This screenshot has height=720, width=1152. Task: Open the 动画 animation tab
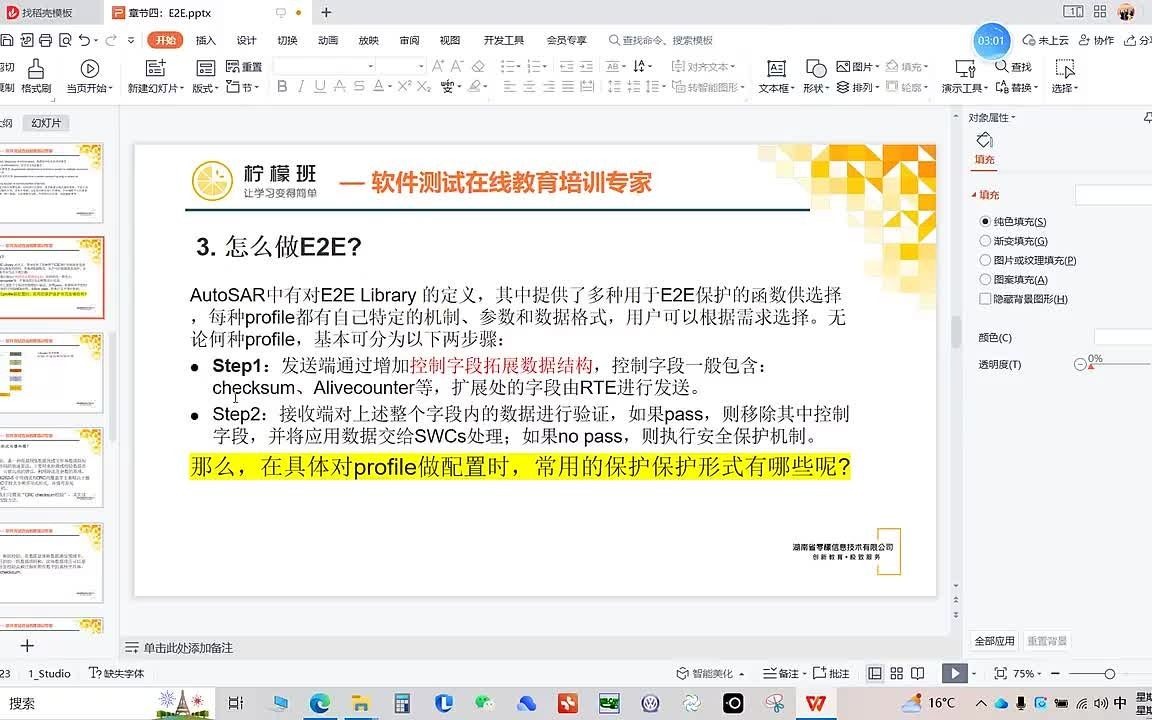pyautogui.click(x=329, y=40)
